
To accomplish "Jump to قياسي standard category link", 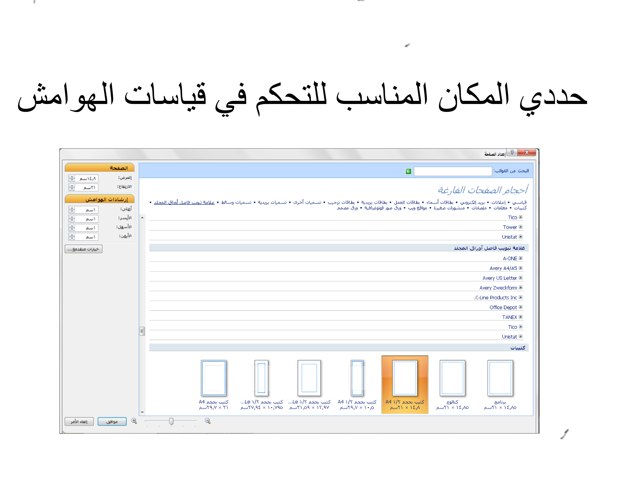I will pos(520,202).
